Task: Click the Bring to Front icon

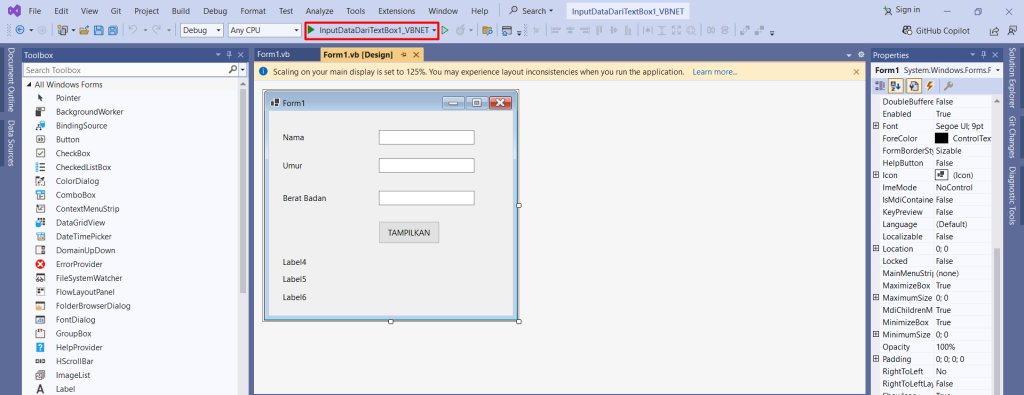Action: (745, 30)
